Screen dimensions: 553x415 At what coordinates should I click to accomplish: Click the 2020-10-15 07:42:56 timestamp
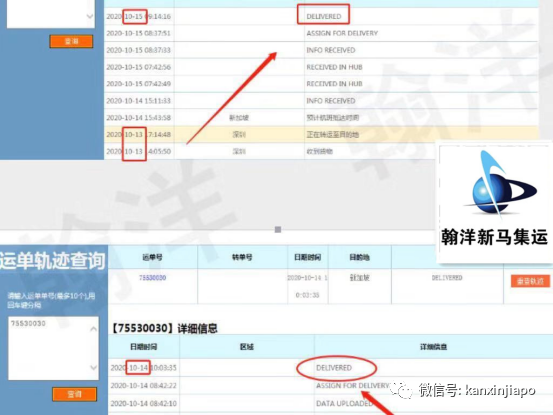(139, 67)
